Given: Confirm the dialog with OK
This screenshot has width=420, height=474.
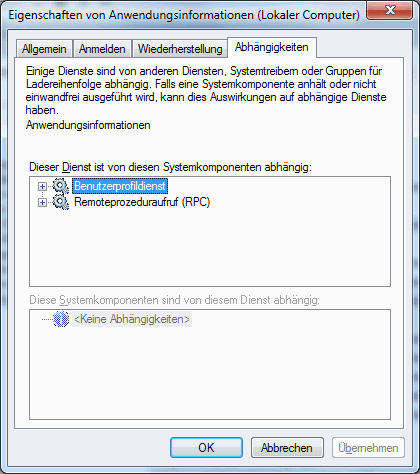Looking at the screenshot, I should click(x=206, y=448).
